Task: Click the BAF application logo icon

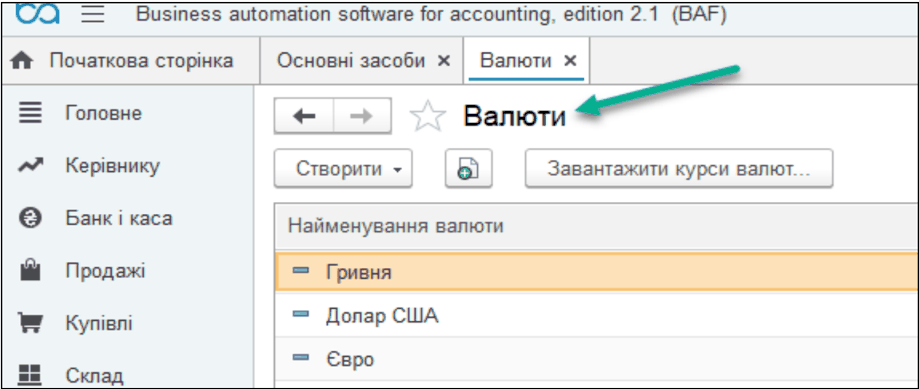Action: tap(37, 14)
